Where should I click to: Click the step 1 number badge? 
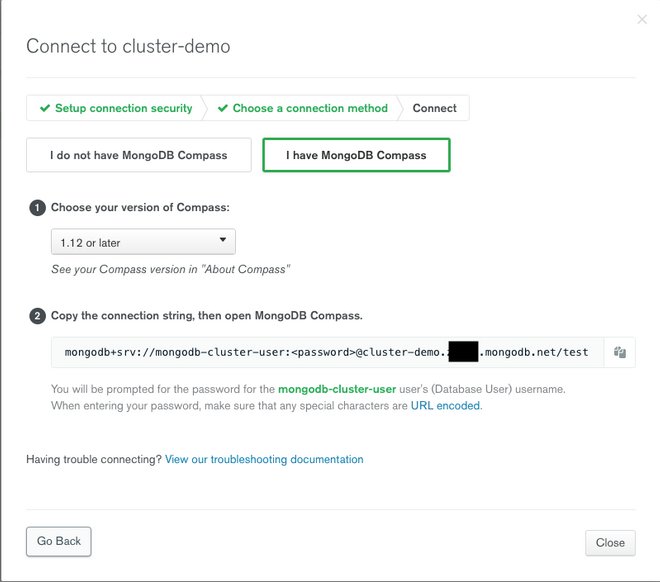[38, 208]
